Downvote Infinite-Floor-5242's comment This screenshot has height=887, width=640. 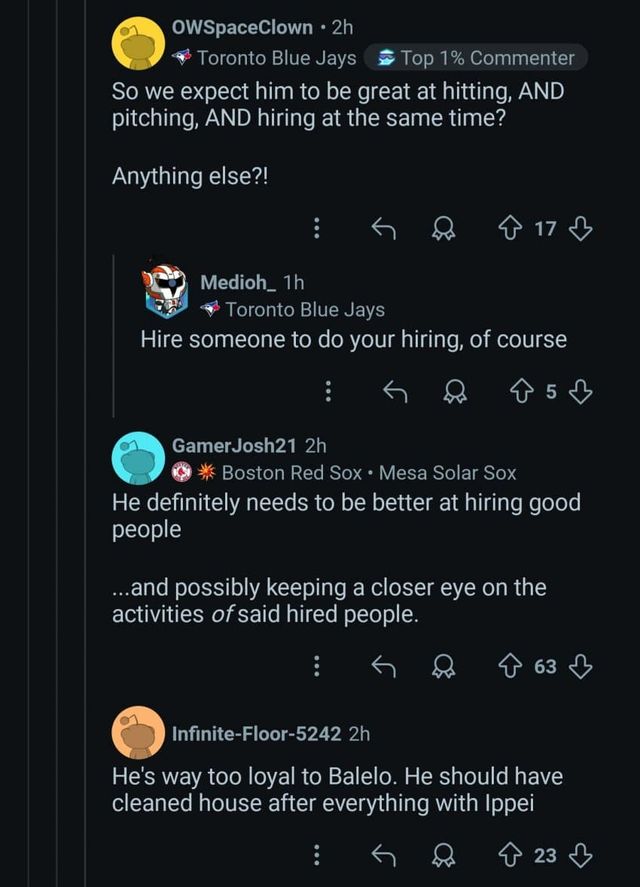[580, 855]
